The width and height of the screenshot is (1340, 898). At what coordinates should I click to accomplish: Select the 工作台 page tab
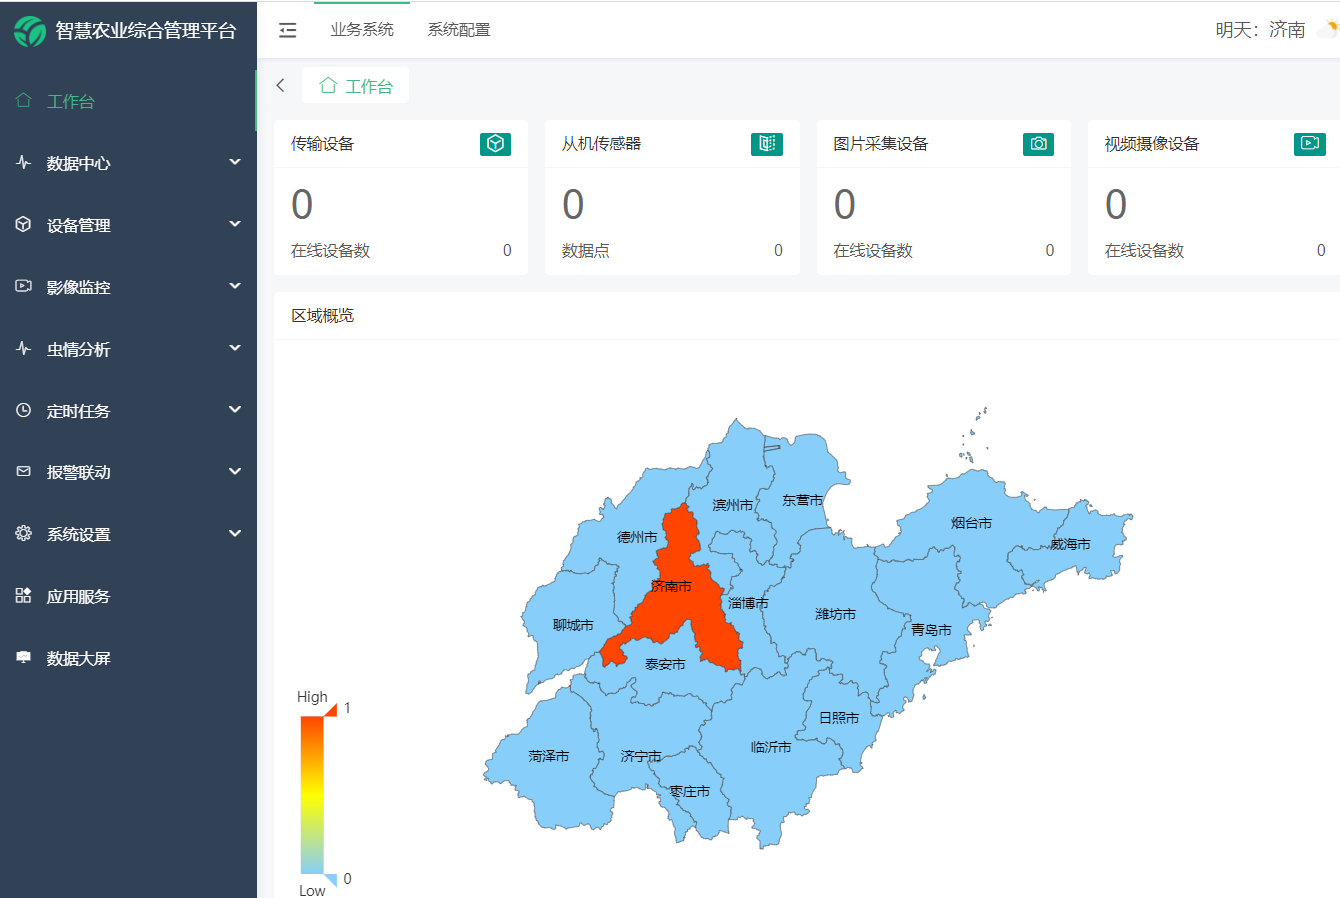(356, 86)
